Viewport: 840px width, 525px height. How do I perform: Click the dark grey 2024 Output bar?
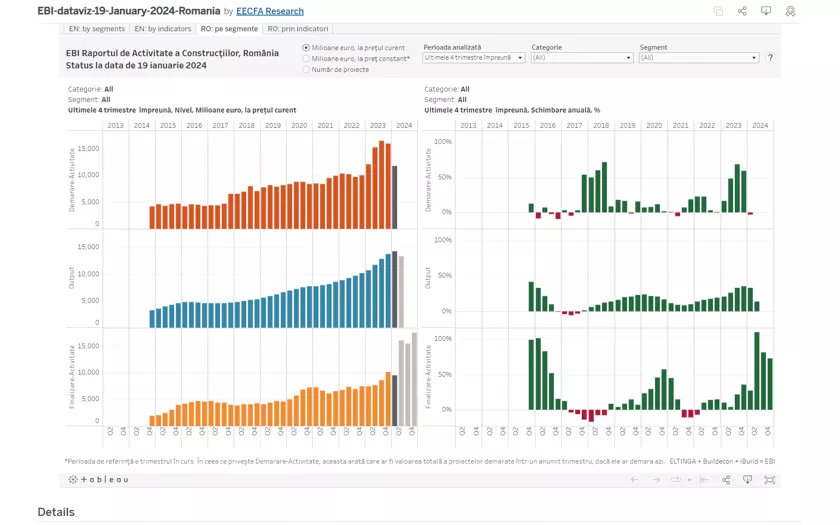pyautogui.click(x=395, y=289)
